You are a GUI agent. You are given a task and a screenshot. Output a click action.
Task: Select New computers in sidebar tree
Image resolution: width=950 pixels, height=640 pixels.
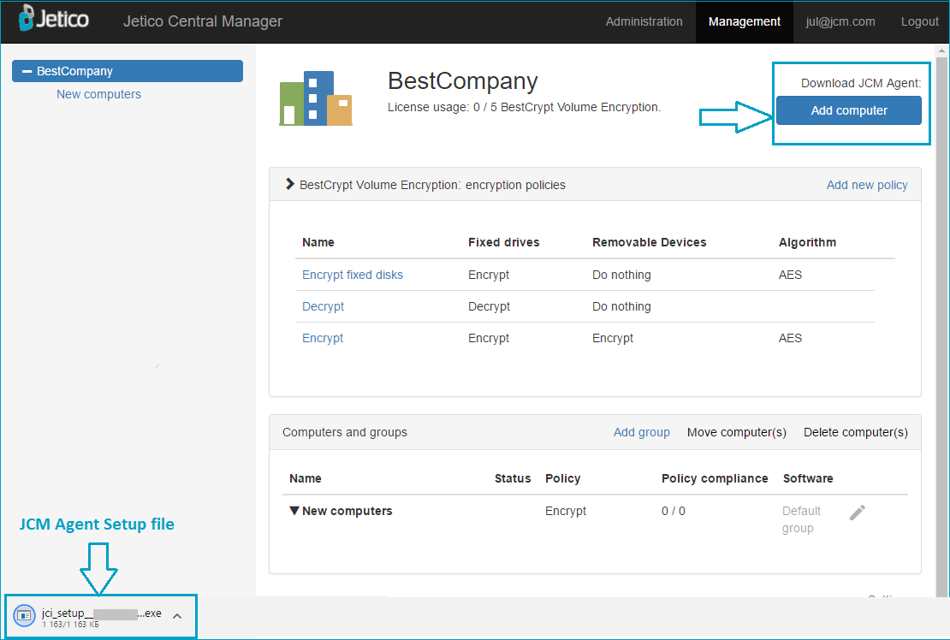tap(99, 95)
